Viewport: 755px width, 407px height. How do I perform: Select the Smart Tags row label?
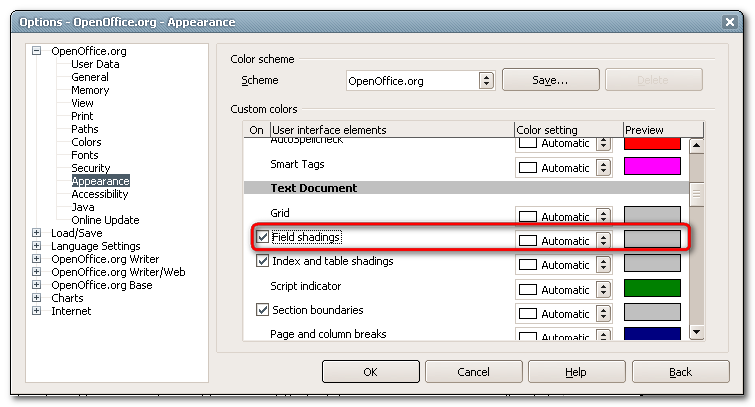[297, 164]
